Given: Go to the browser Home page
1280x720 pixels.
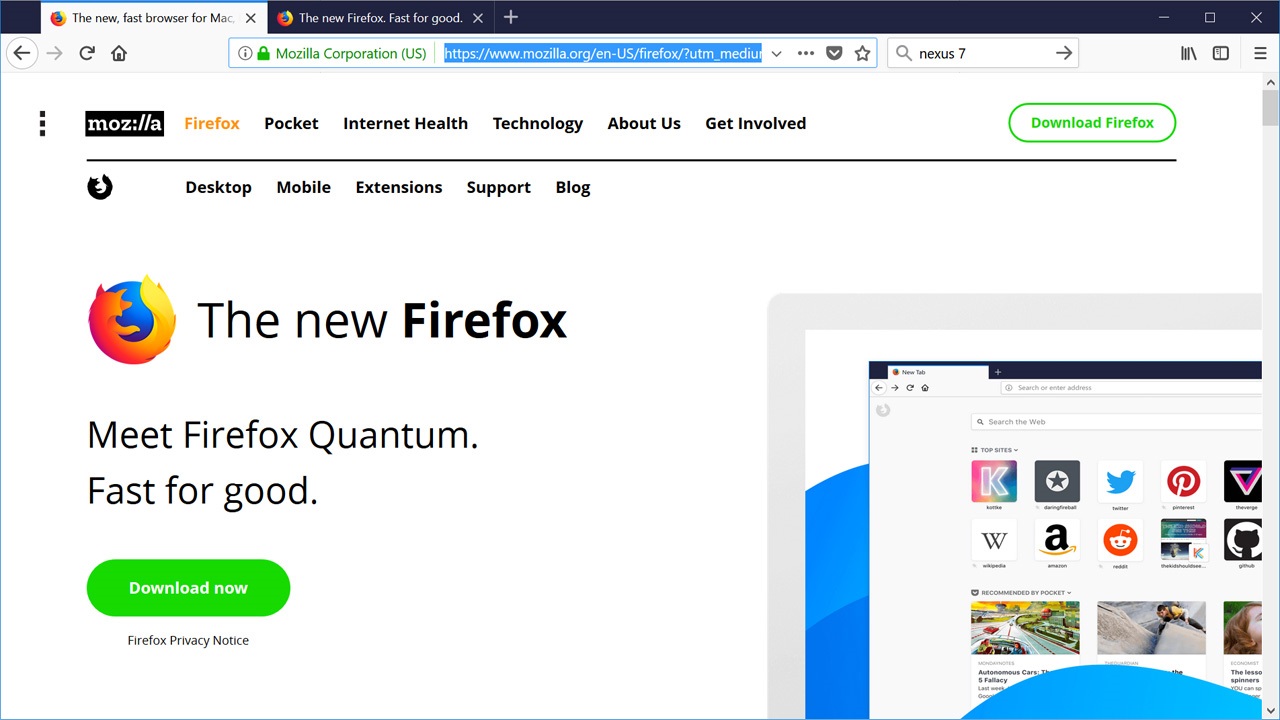Looking at the screenshot, I should (119, 53).
